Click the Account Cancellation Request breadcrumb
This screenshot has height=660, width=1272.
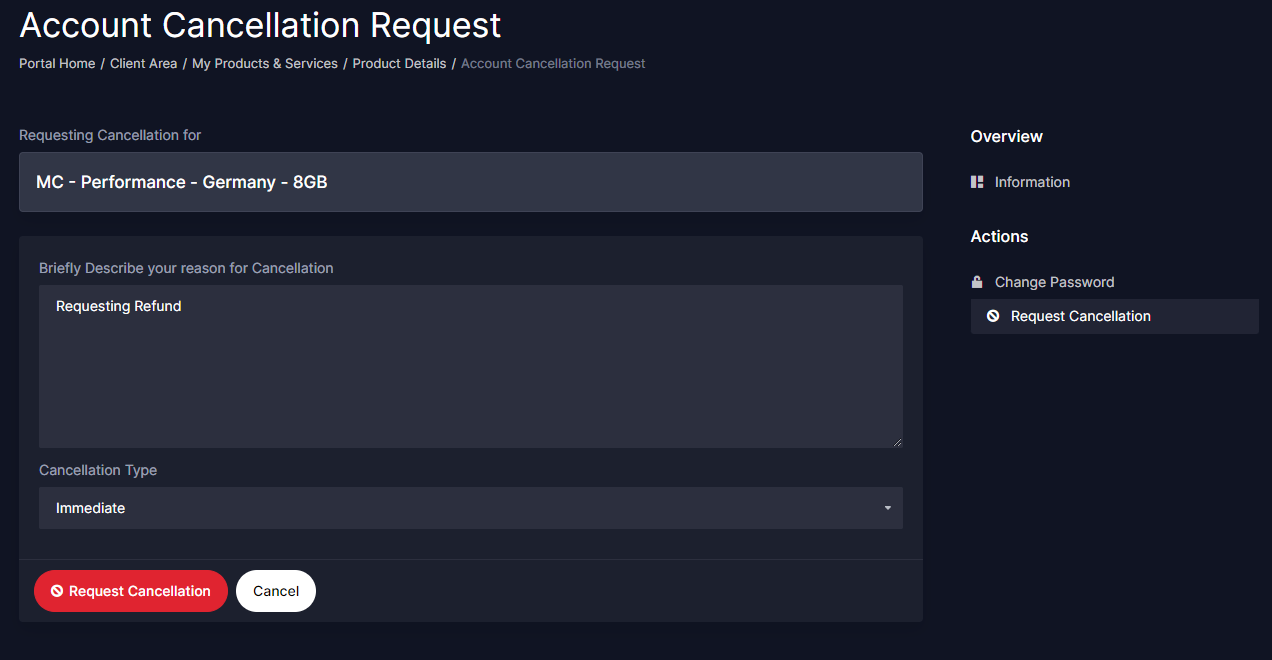pos(553,64)
